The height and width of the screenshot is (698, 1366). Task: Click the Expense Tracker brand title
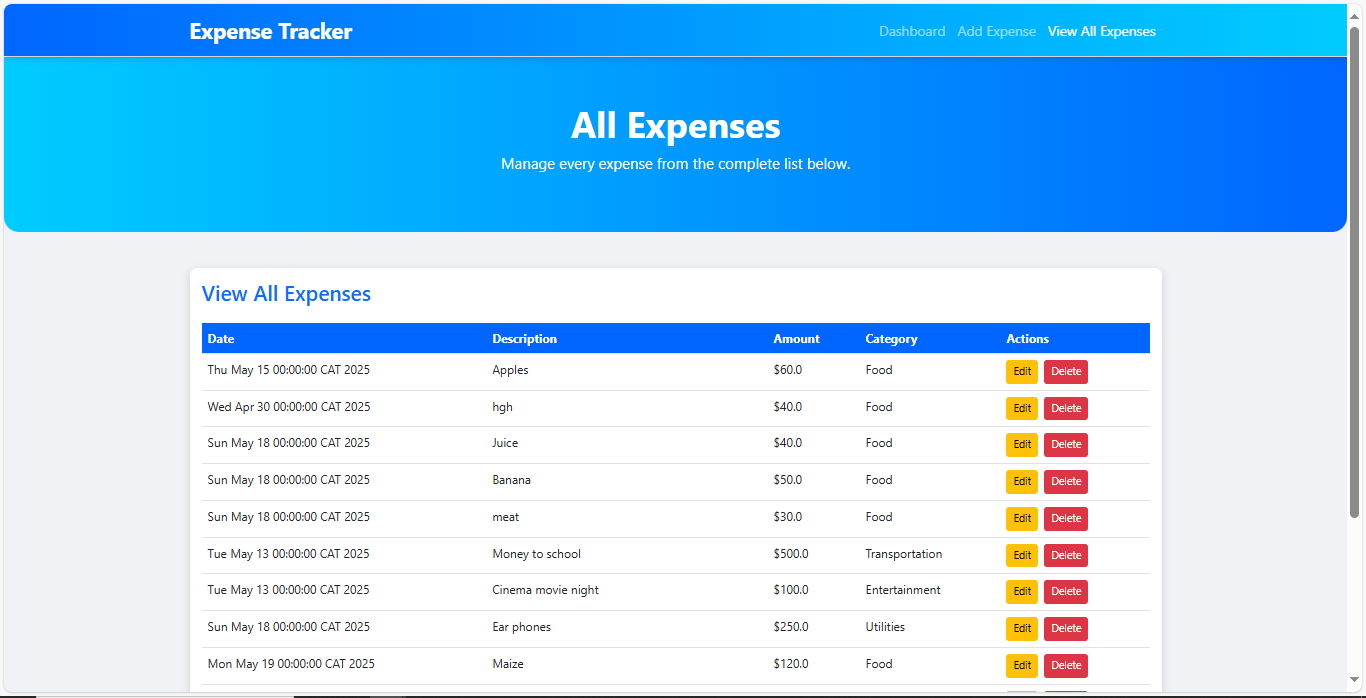point(270,31)
